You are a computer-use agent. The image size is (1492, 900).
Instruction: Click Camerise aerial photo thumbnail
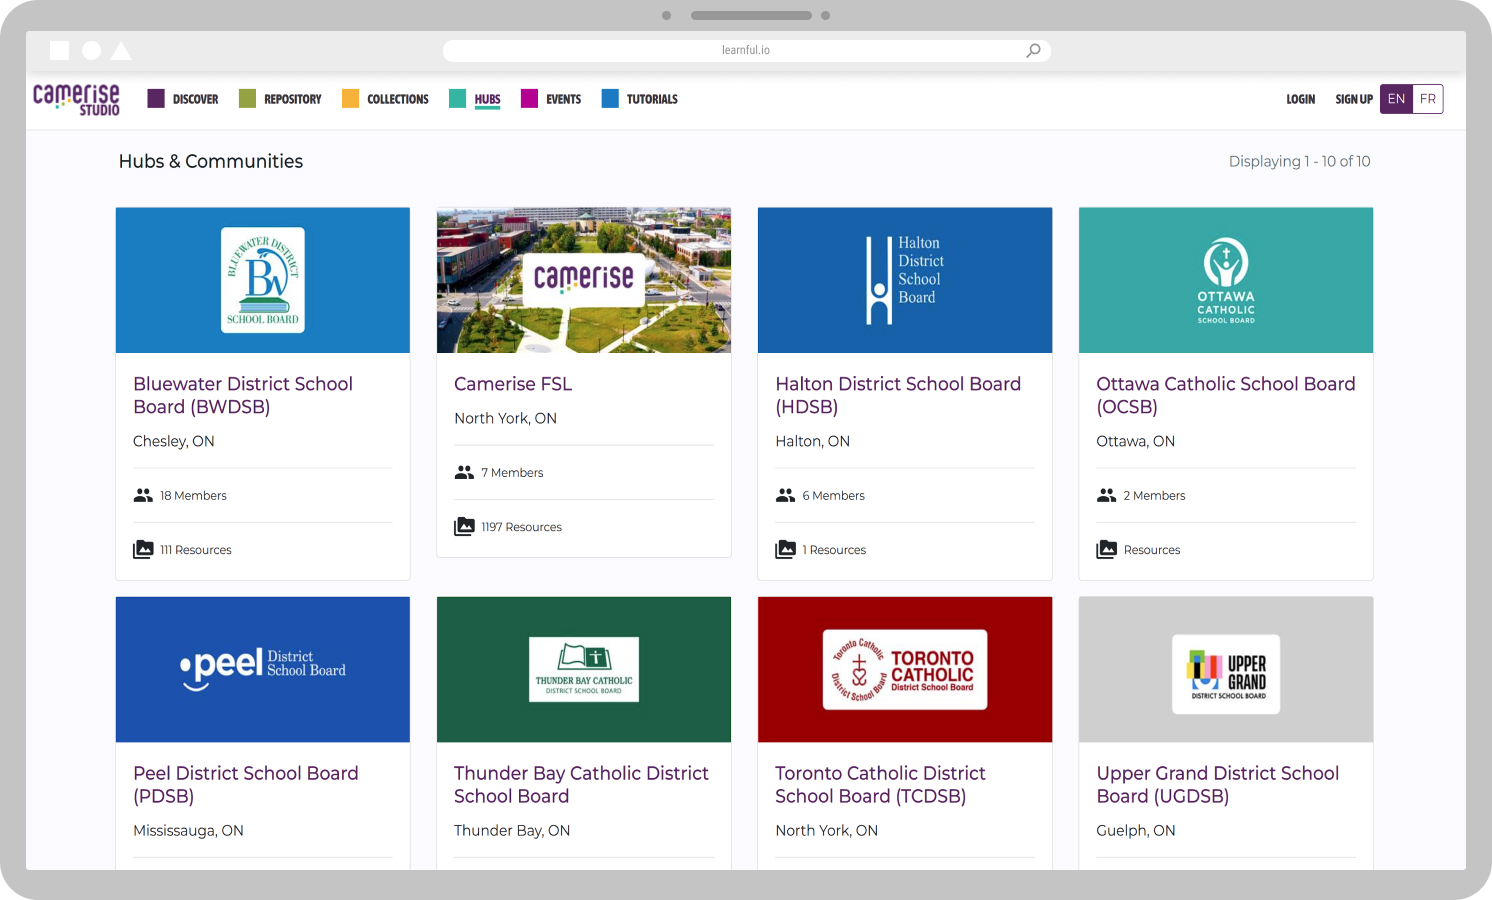click(x=584, y=280)
